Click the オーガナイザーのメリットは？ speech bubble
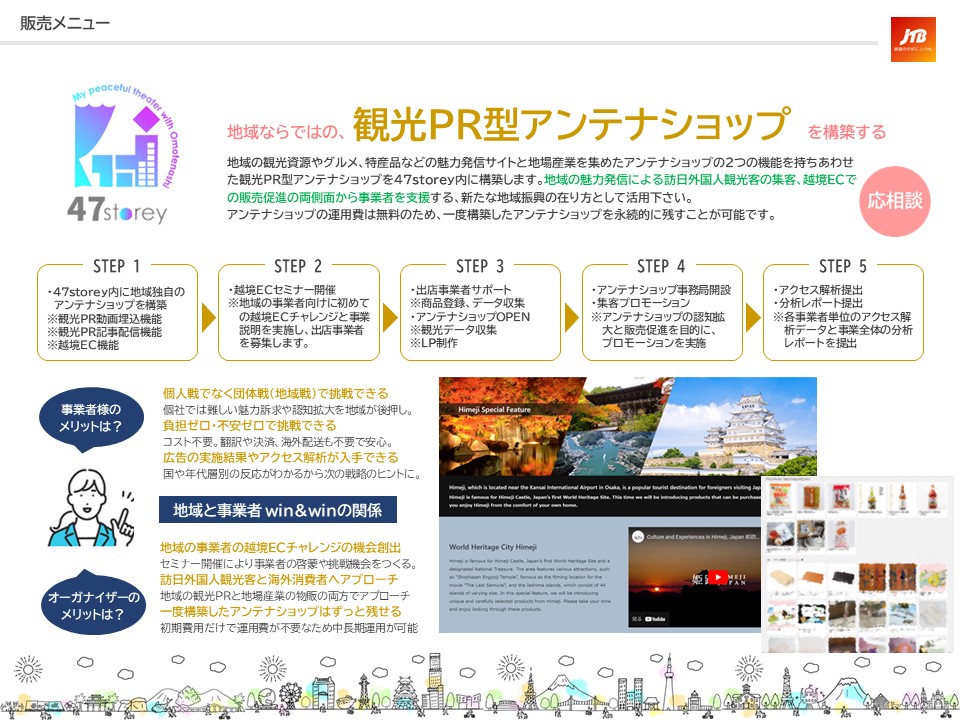The image size is (960, 720). coord(93,603)
